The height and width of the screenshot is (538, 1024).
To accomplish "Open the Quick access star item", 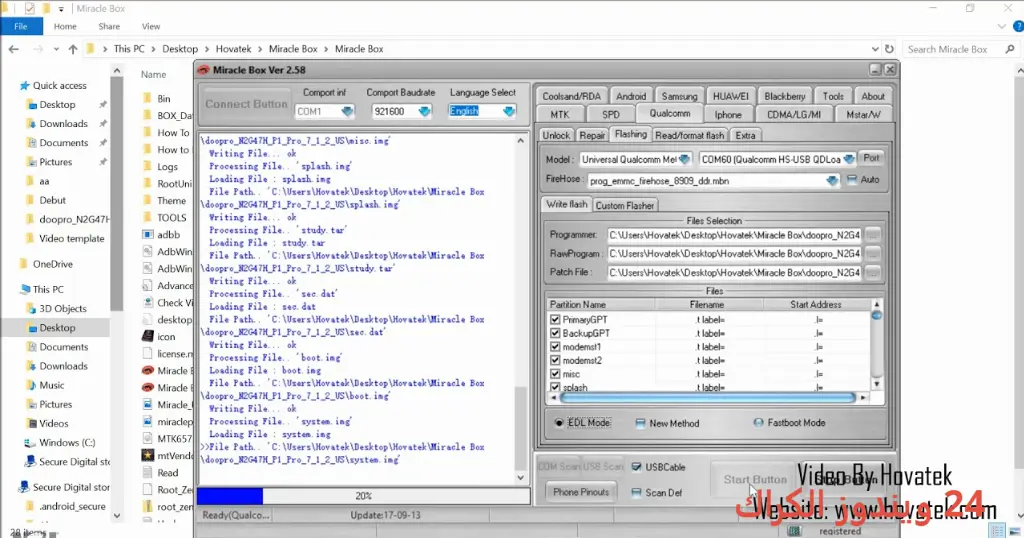I will coord(53,86).
